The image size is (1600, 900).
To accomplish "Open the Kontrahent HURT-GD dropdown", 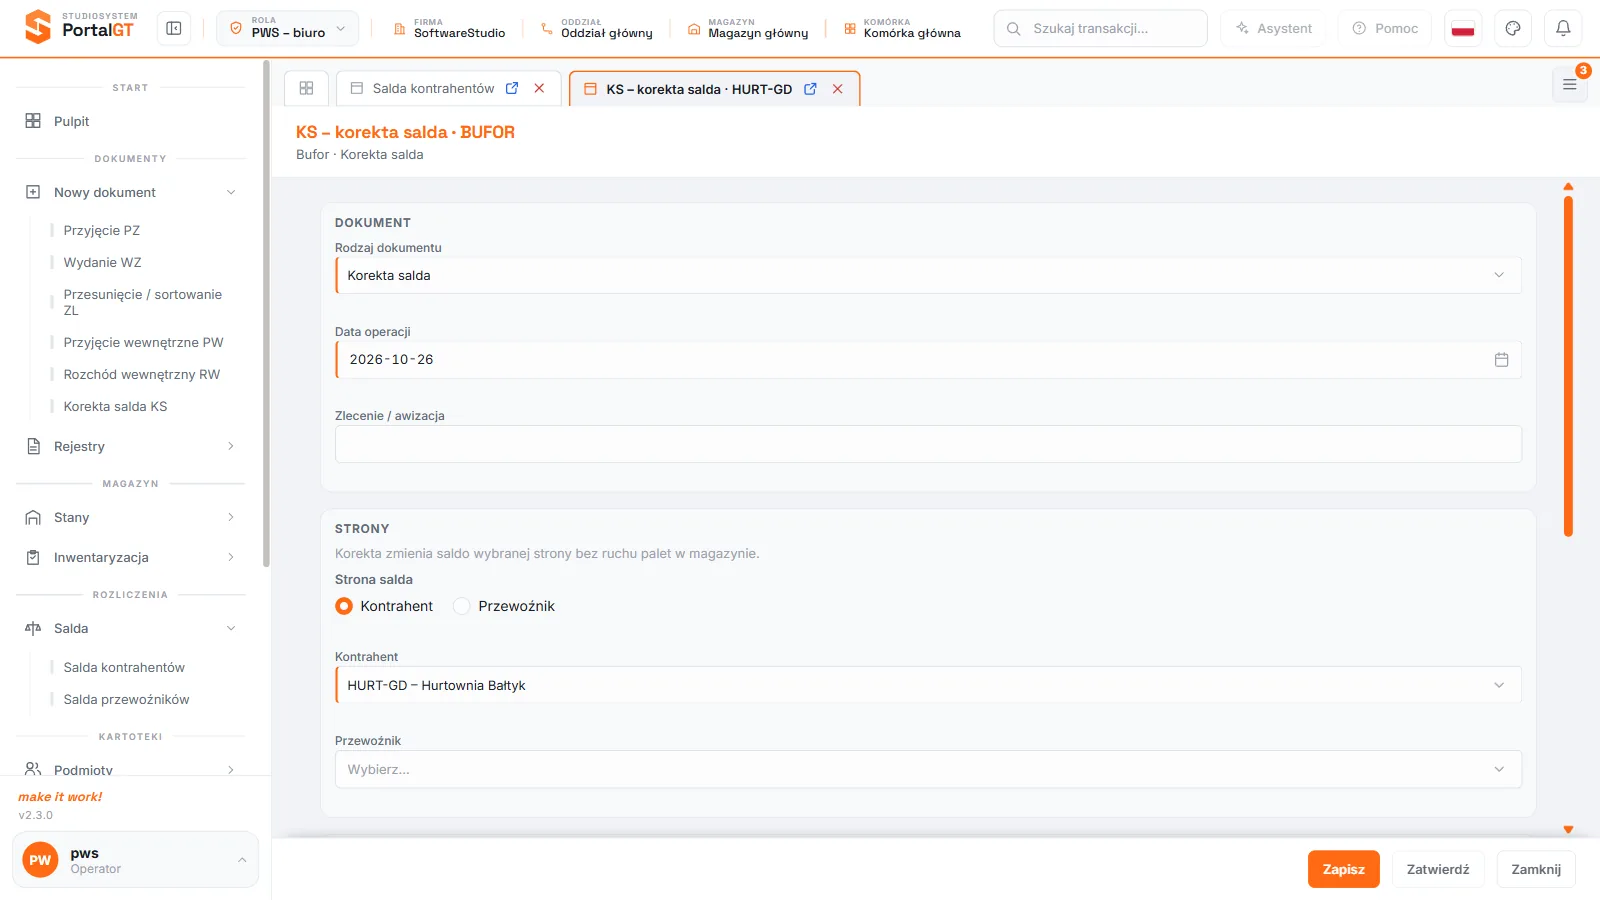I will (x=928, y=685).
